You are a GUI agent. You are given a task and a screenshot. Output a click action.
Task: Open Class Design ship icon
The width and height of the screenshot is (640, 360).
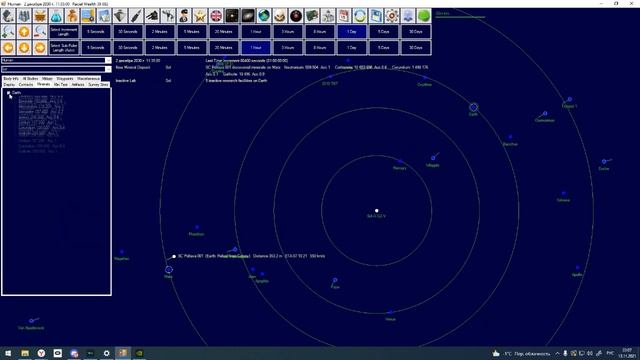tap(120, 16)
